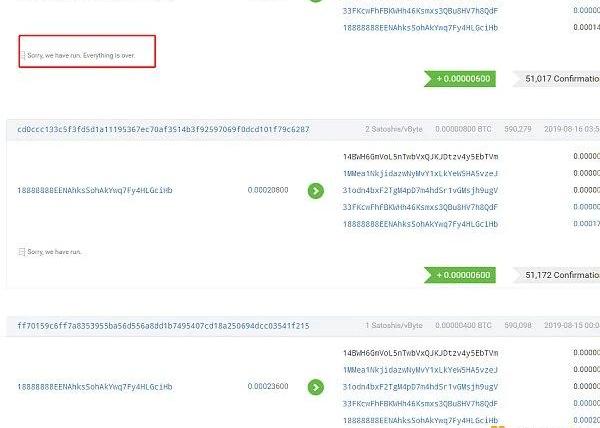The width and height of the screenshot is (600, 428).
Task: Click the +0.00000600 badge above 51,172 Confirmations
Action: pyautogui.click(x=460, y=275)
